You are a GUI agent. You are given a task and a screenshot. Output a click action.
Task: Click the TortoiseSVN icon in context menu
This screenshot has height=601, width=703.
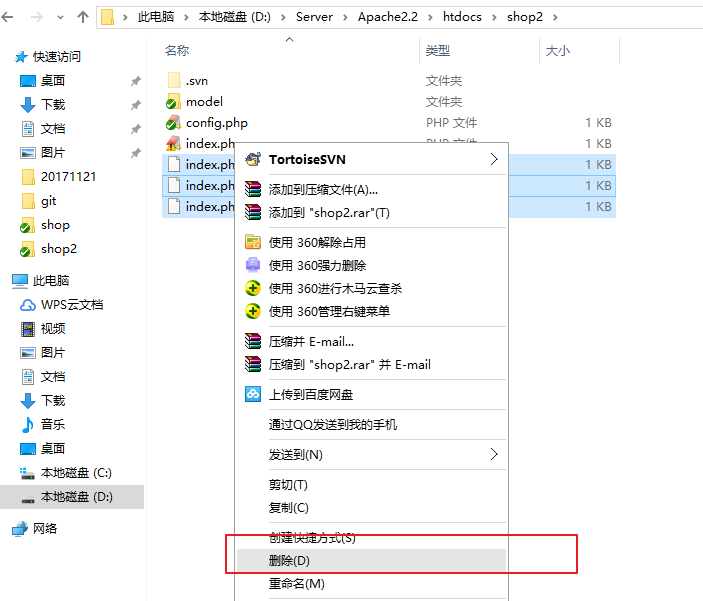253,159
